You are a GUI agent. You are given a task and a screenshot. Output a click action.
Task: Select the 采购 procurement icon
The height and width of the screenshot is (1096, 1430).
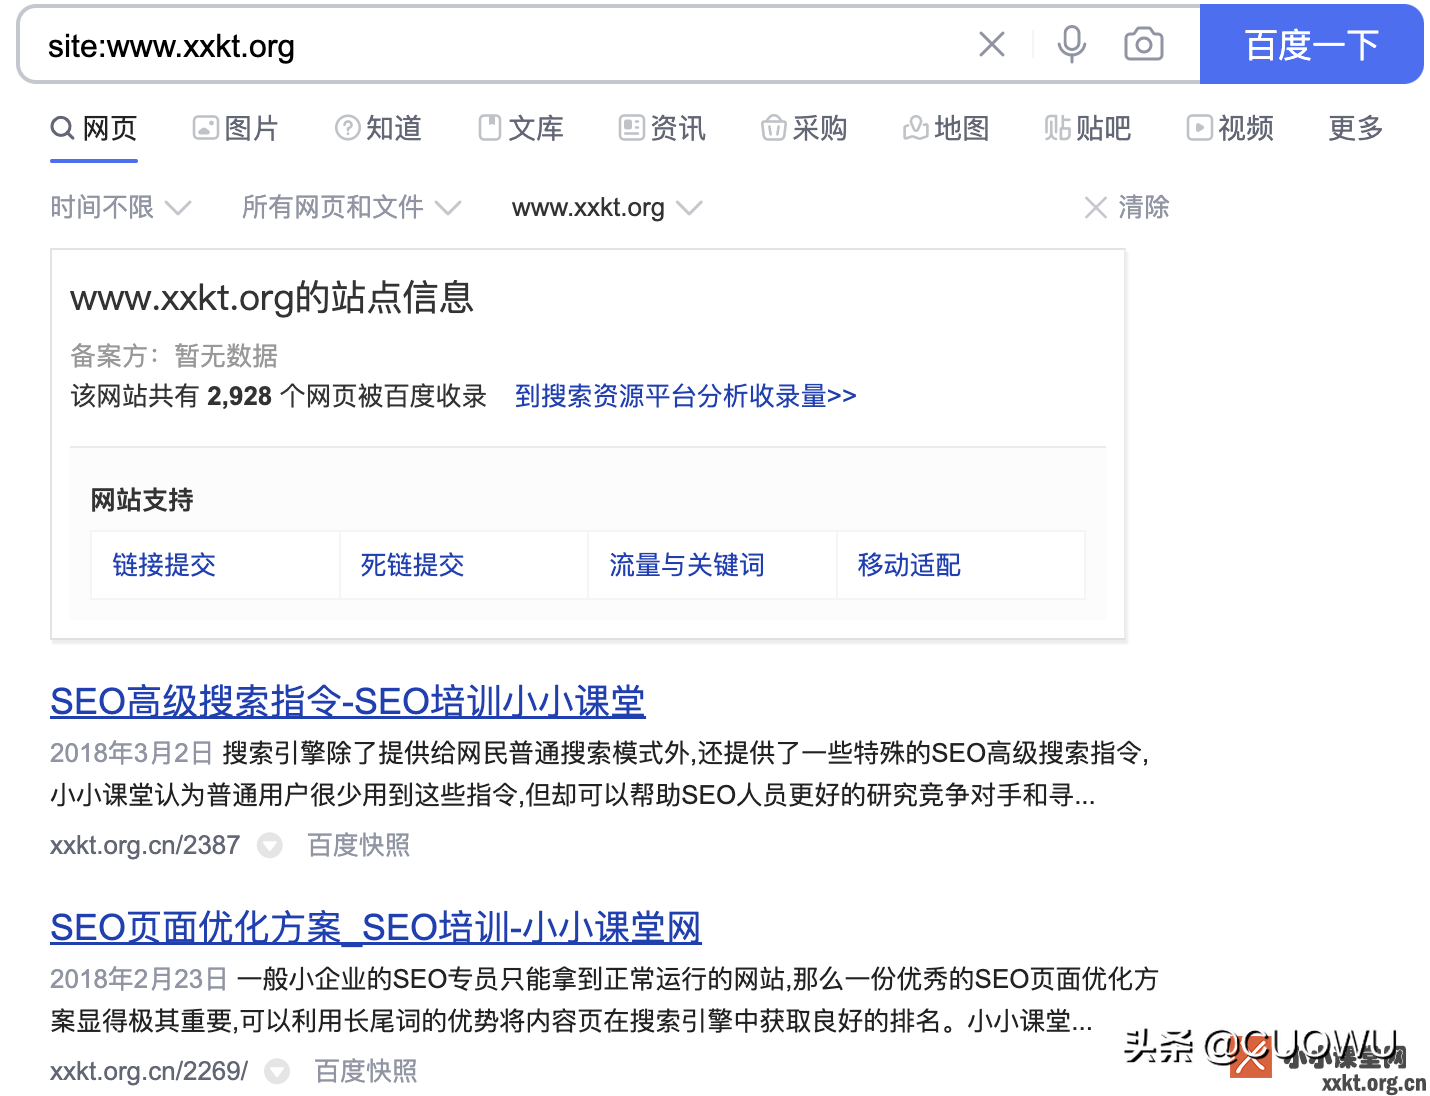point(774,128)
